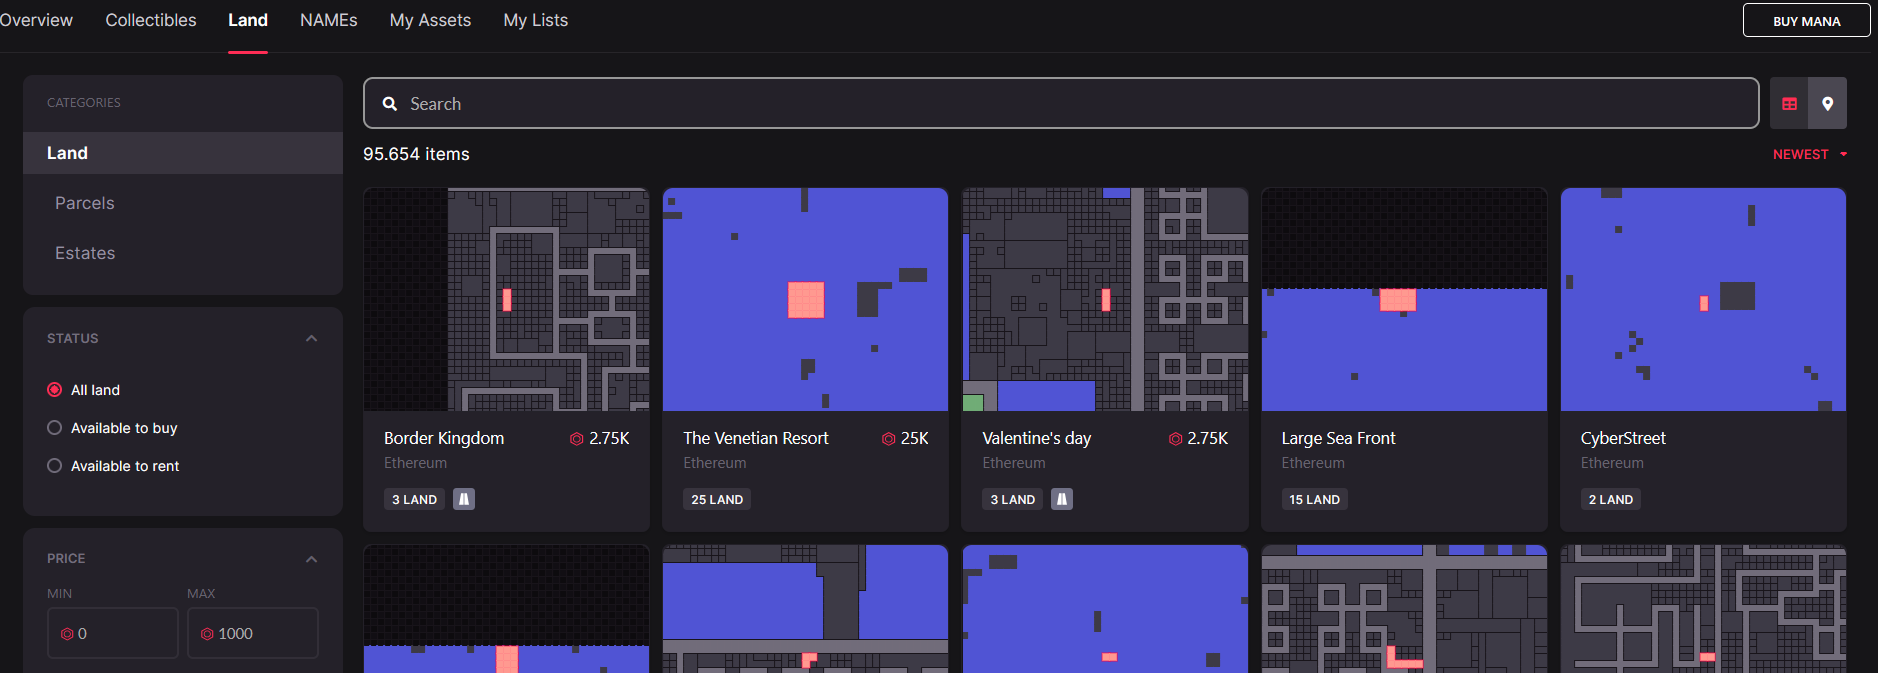Viewport: 1878px width, 673px height.
Task: Open the My Assets tab
Action: pyautogui.click(x=430, y=20)
